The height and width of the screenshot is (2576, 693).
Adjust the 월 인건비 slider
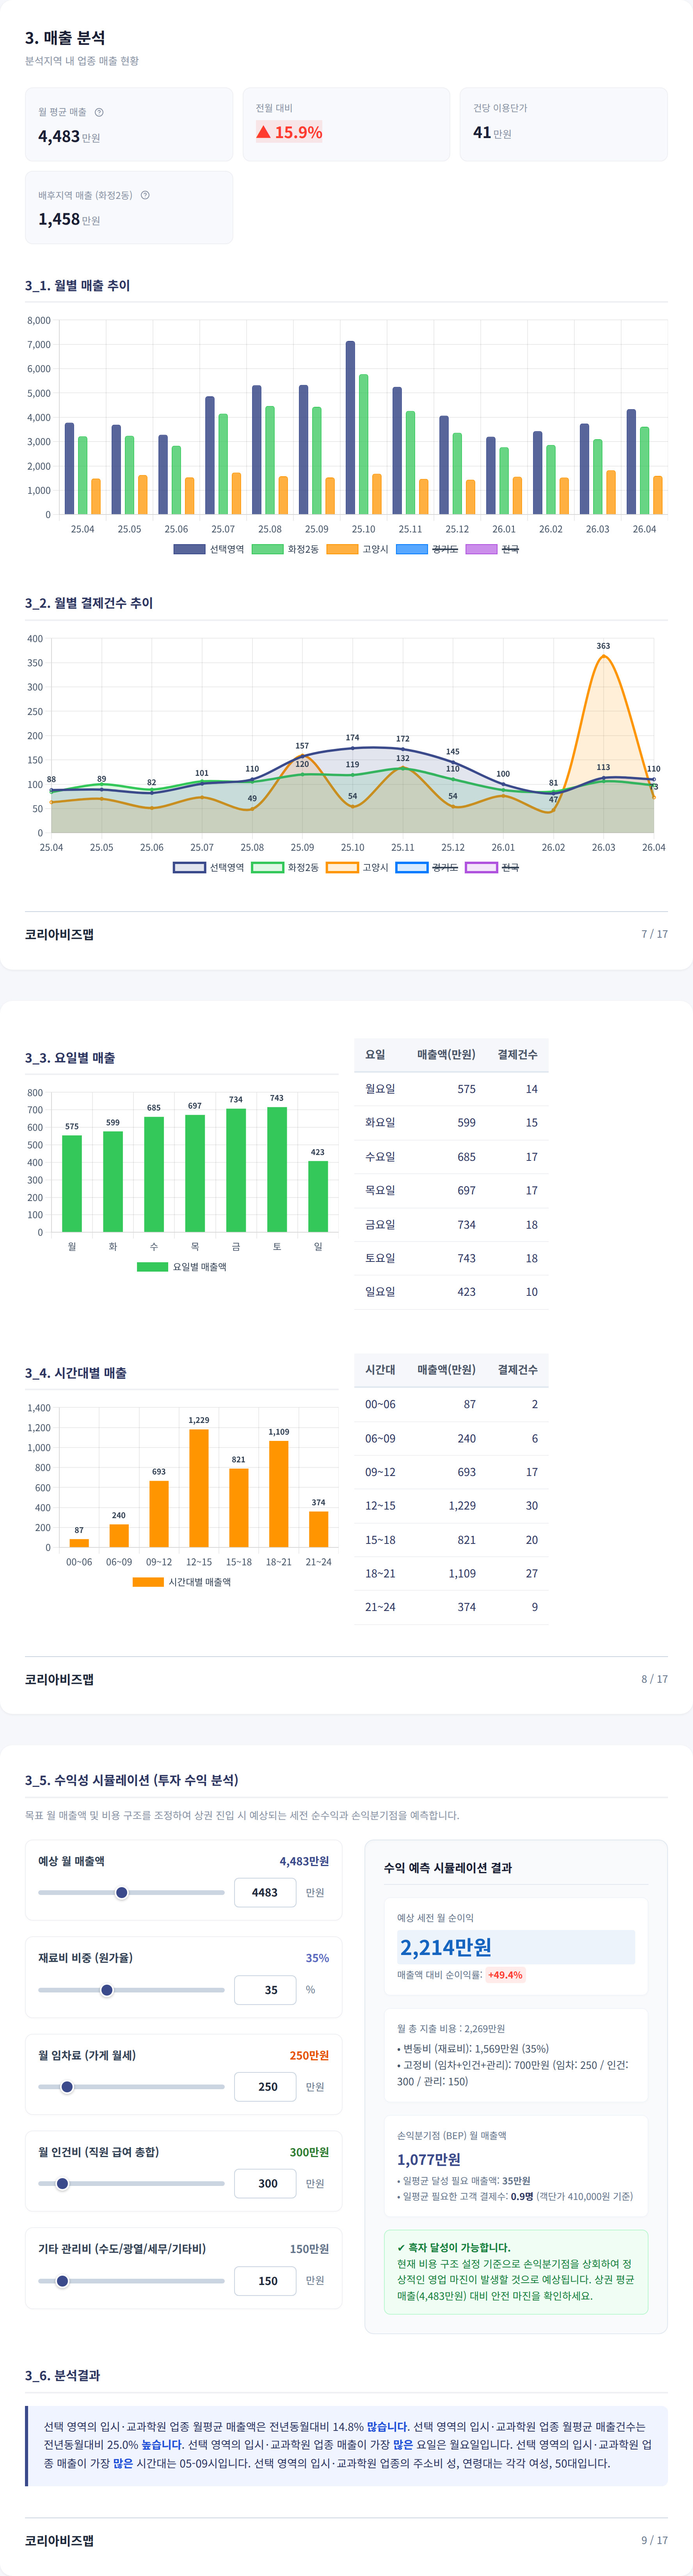click(x=131, y=2184)
